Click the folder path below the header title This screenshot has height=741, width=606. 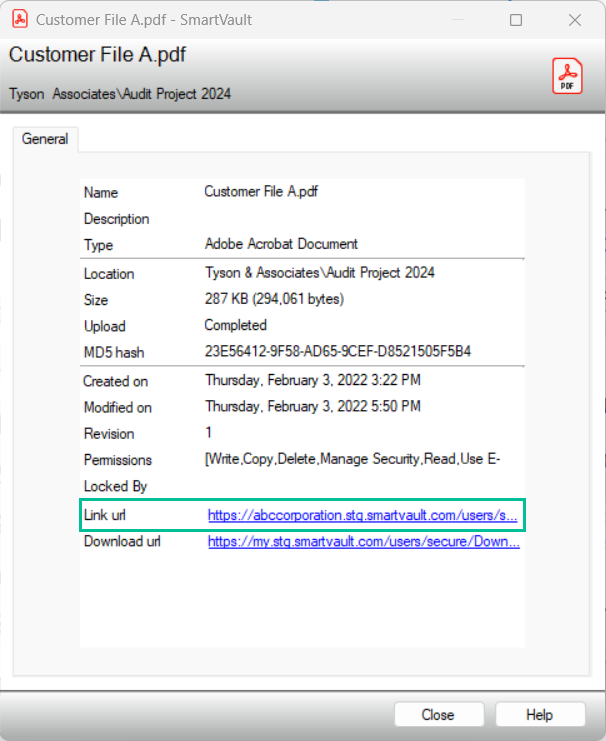click(x=120, y=94)
